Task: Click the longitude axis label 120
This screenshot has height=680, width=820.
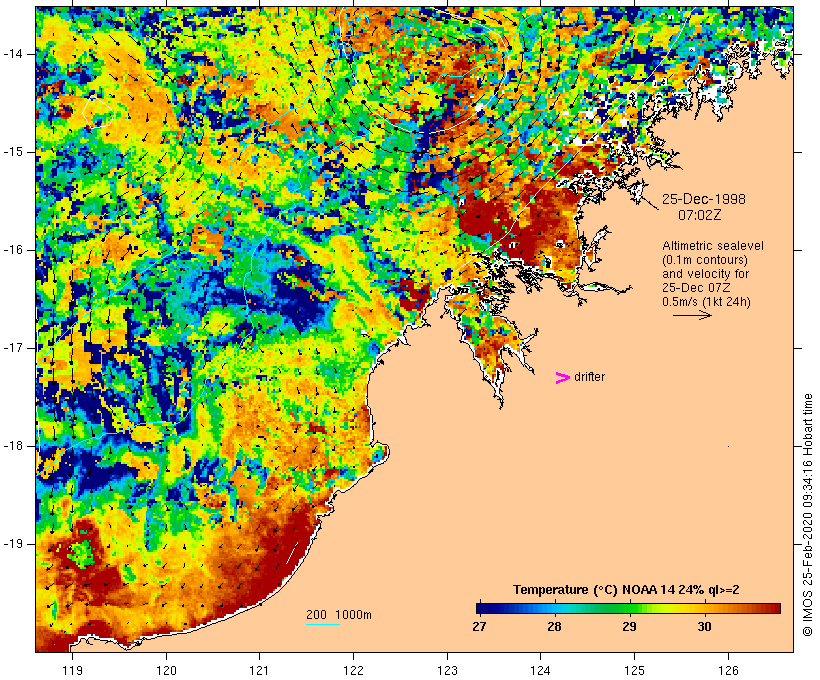Action: [166, 670]
